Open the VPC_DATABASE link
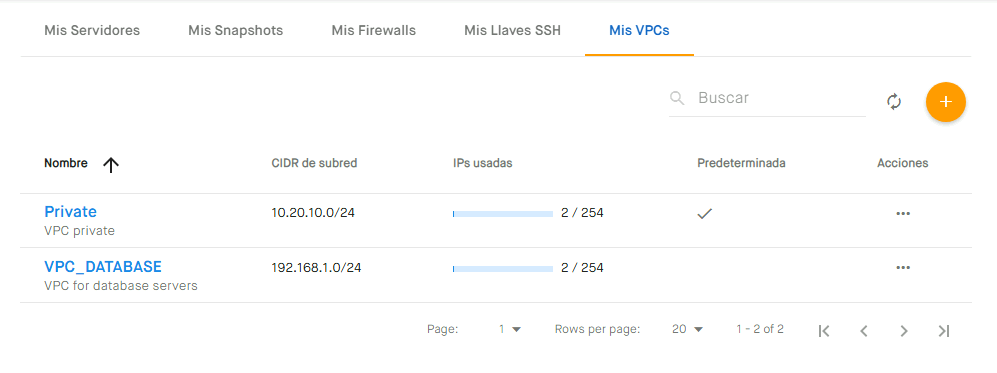 103,266
